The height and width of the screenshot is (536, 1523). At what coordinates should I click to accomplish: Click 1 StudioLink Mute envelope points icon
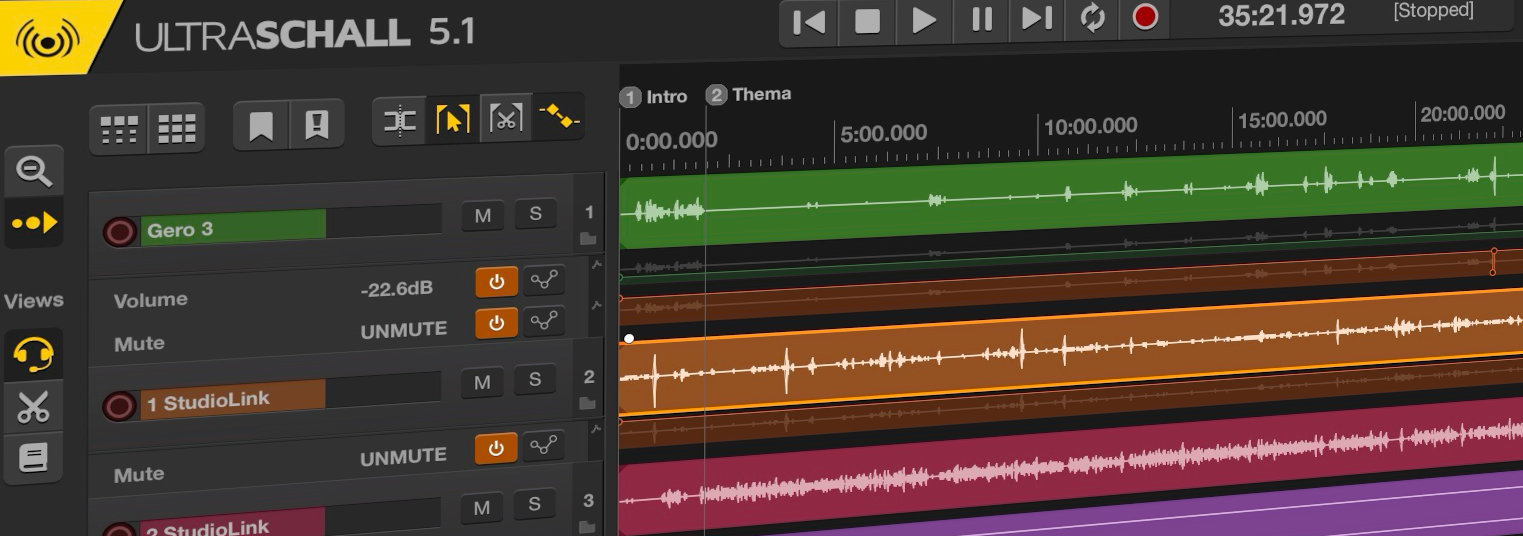pyautogui.click(x=543, y=446)
